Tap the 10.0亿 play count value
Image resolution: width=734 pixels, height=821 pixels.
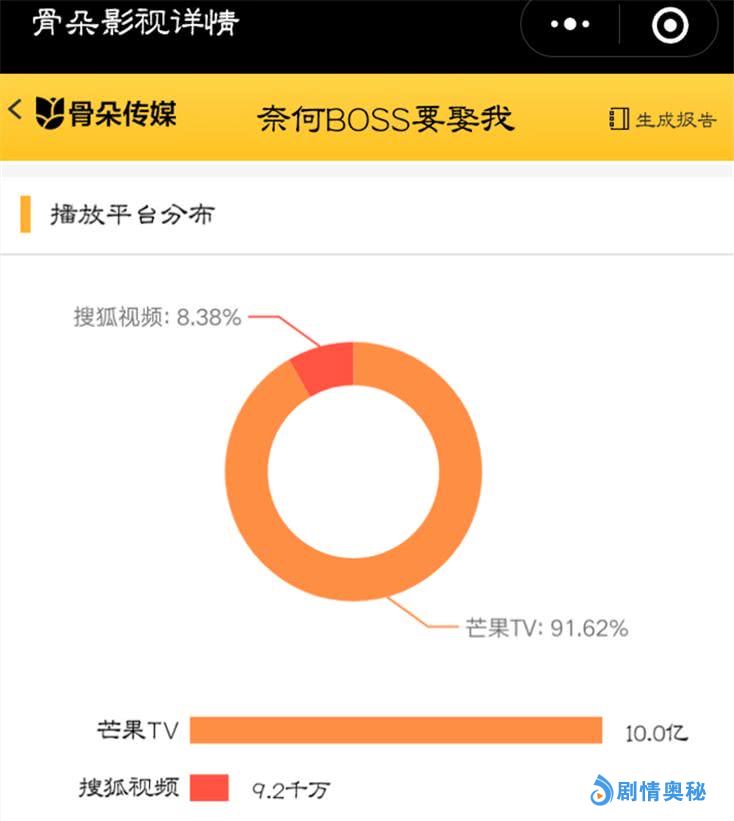pyautogui.click(x=656, y=732)
